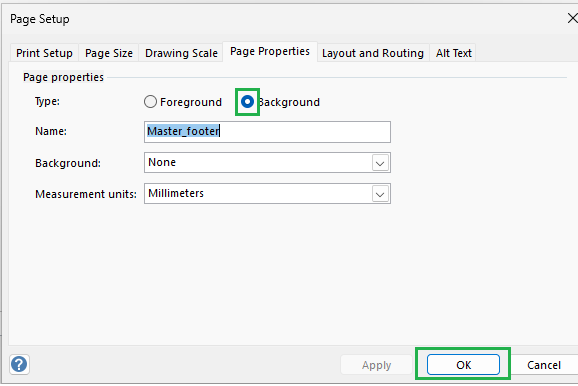Click the Cancel button
Screen dimensions: 578x386
pyautogui.click(x=544, y=365)
